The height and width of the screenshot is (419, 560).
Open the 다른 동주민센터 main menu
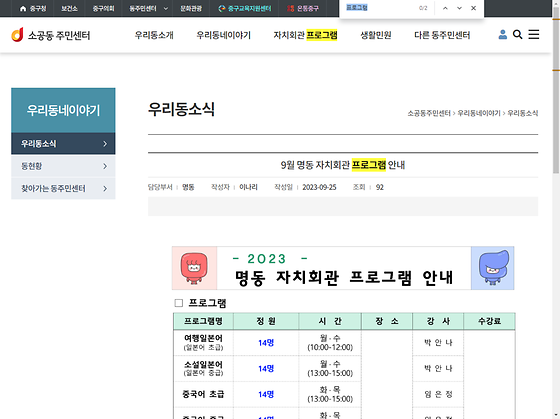coord(442,35)
